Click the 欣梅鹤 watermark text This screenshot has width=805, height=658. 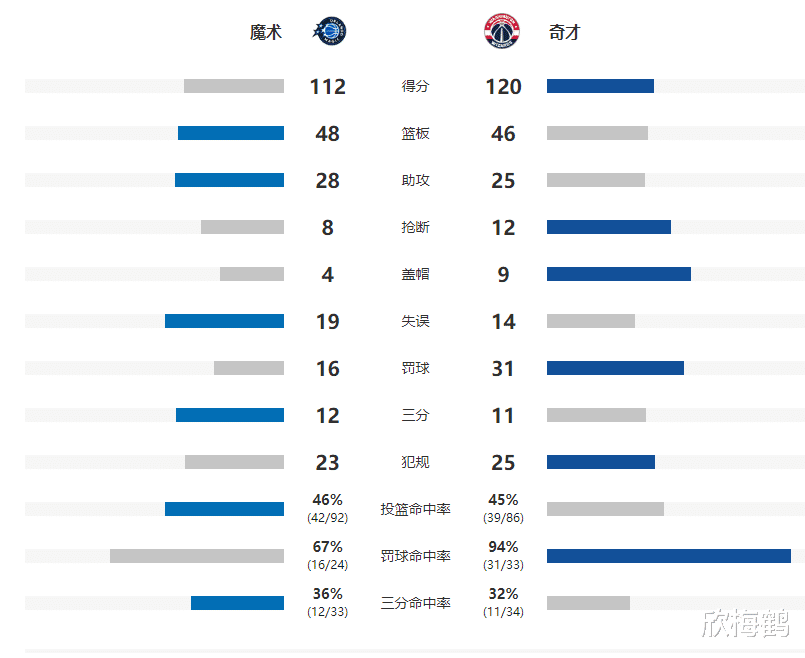[x=745, y=624]
